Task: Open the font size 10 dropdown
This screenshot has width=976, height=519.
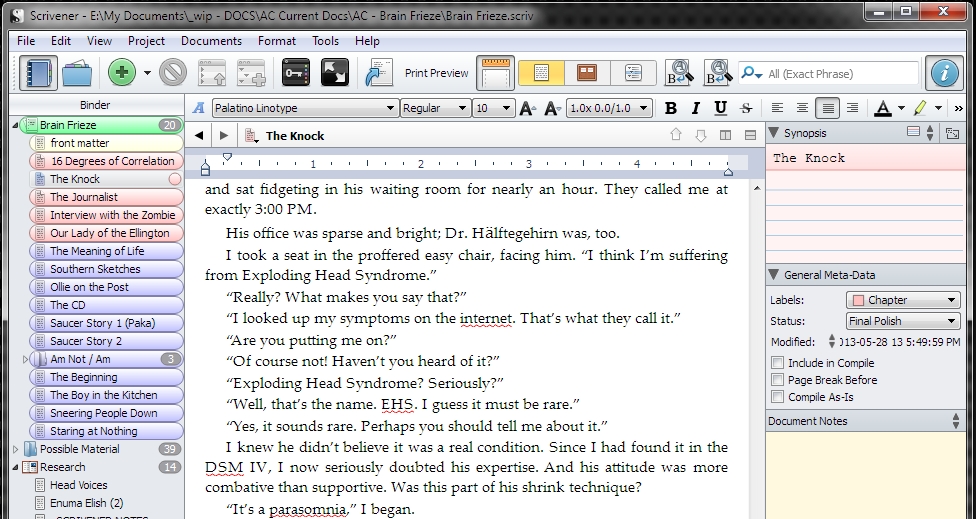Action: 493,108
